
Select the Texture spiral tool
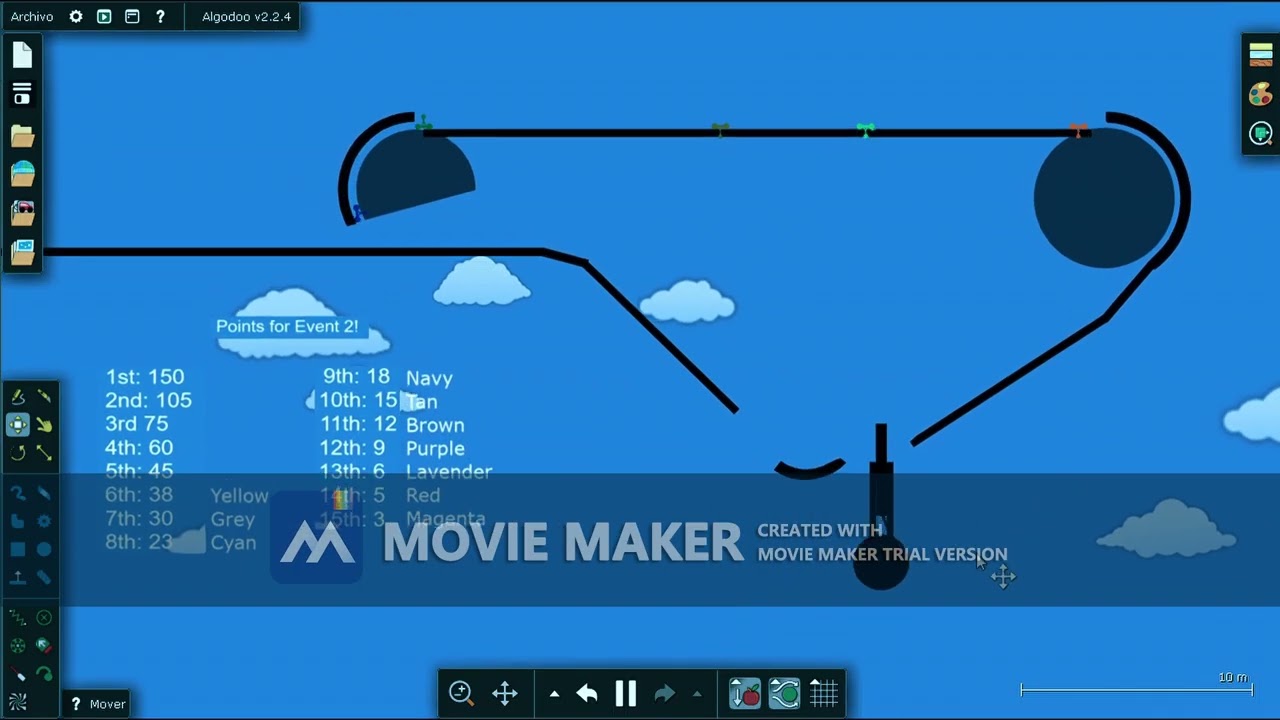coord(18,701)
